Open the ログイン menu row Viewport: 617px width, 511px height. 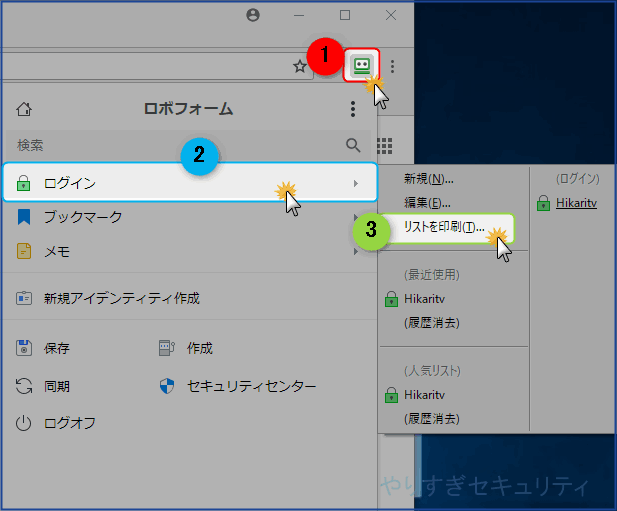click(x=190, y=183)
